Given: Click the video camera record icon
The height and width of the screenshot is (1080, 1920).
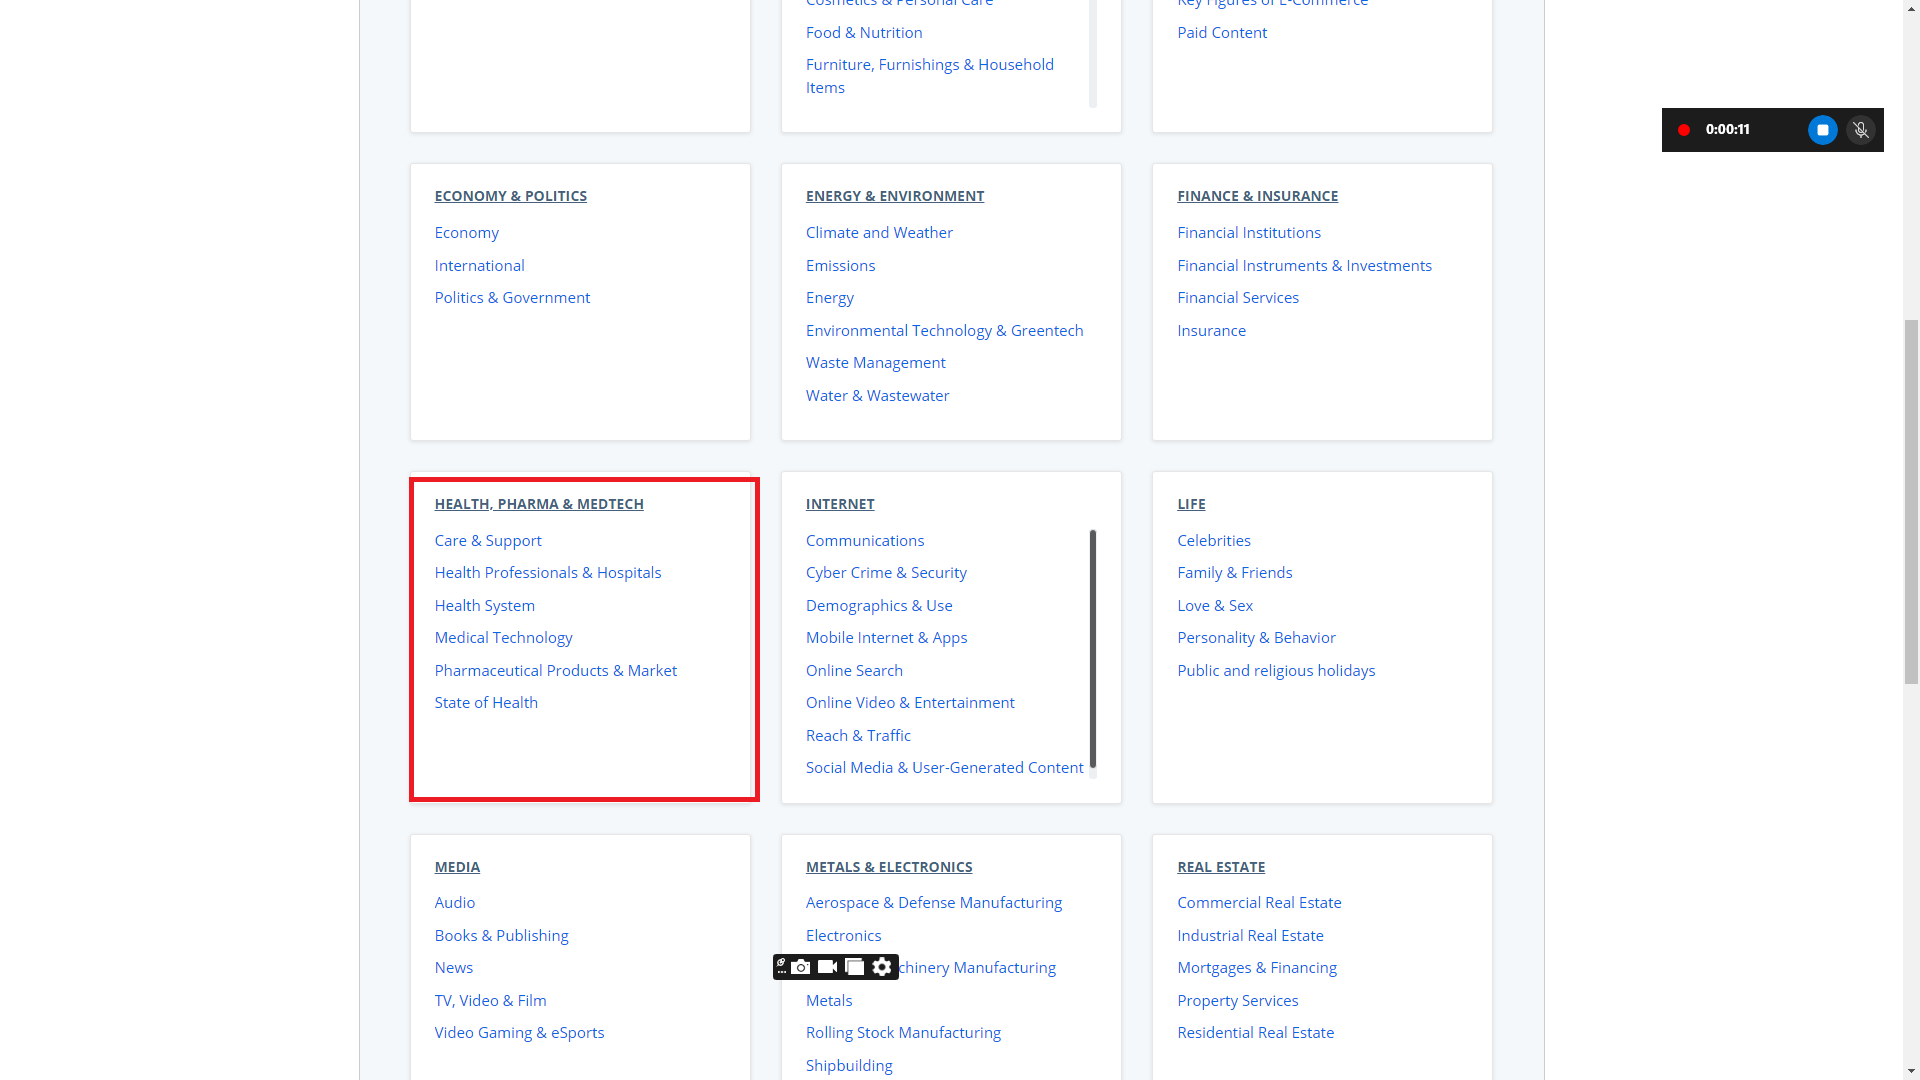Looking at the screenshot, I should click(x=827, y=967).
